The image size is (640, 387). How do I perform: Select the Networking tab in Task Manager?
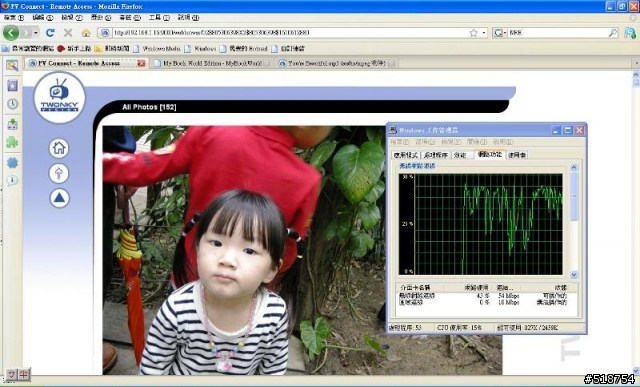tap(490, 154)
